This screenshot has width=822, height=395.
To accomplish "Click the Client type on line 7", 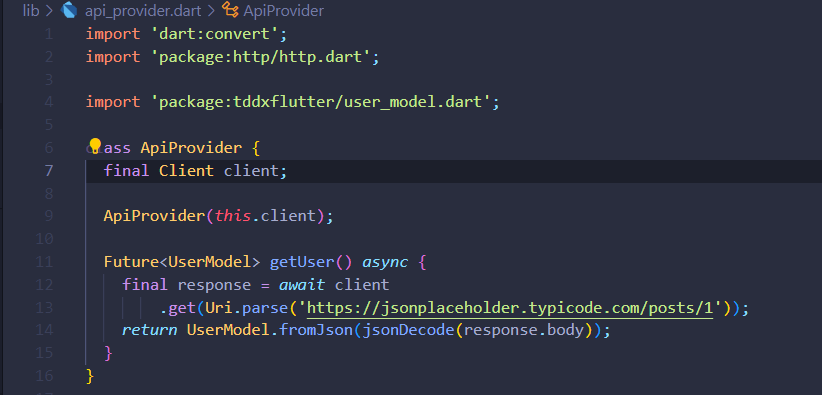I will pyautogui.click(x=187, y=170).
